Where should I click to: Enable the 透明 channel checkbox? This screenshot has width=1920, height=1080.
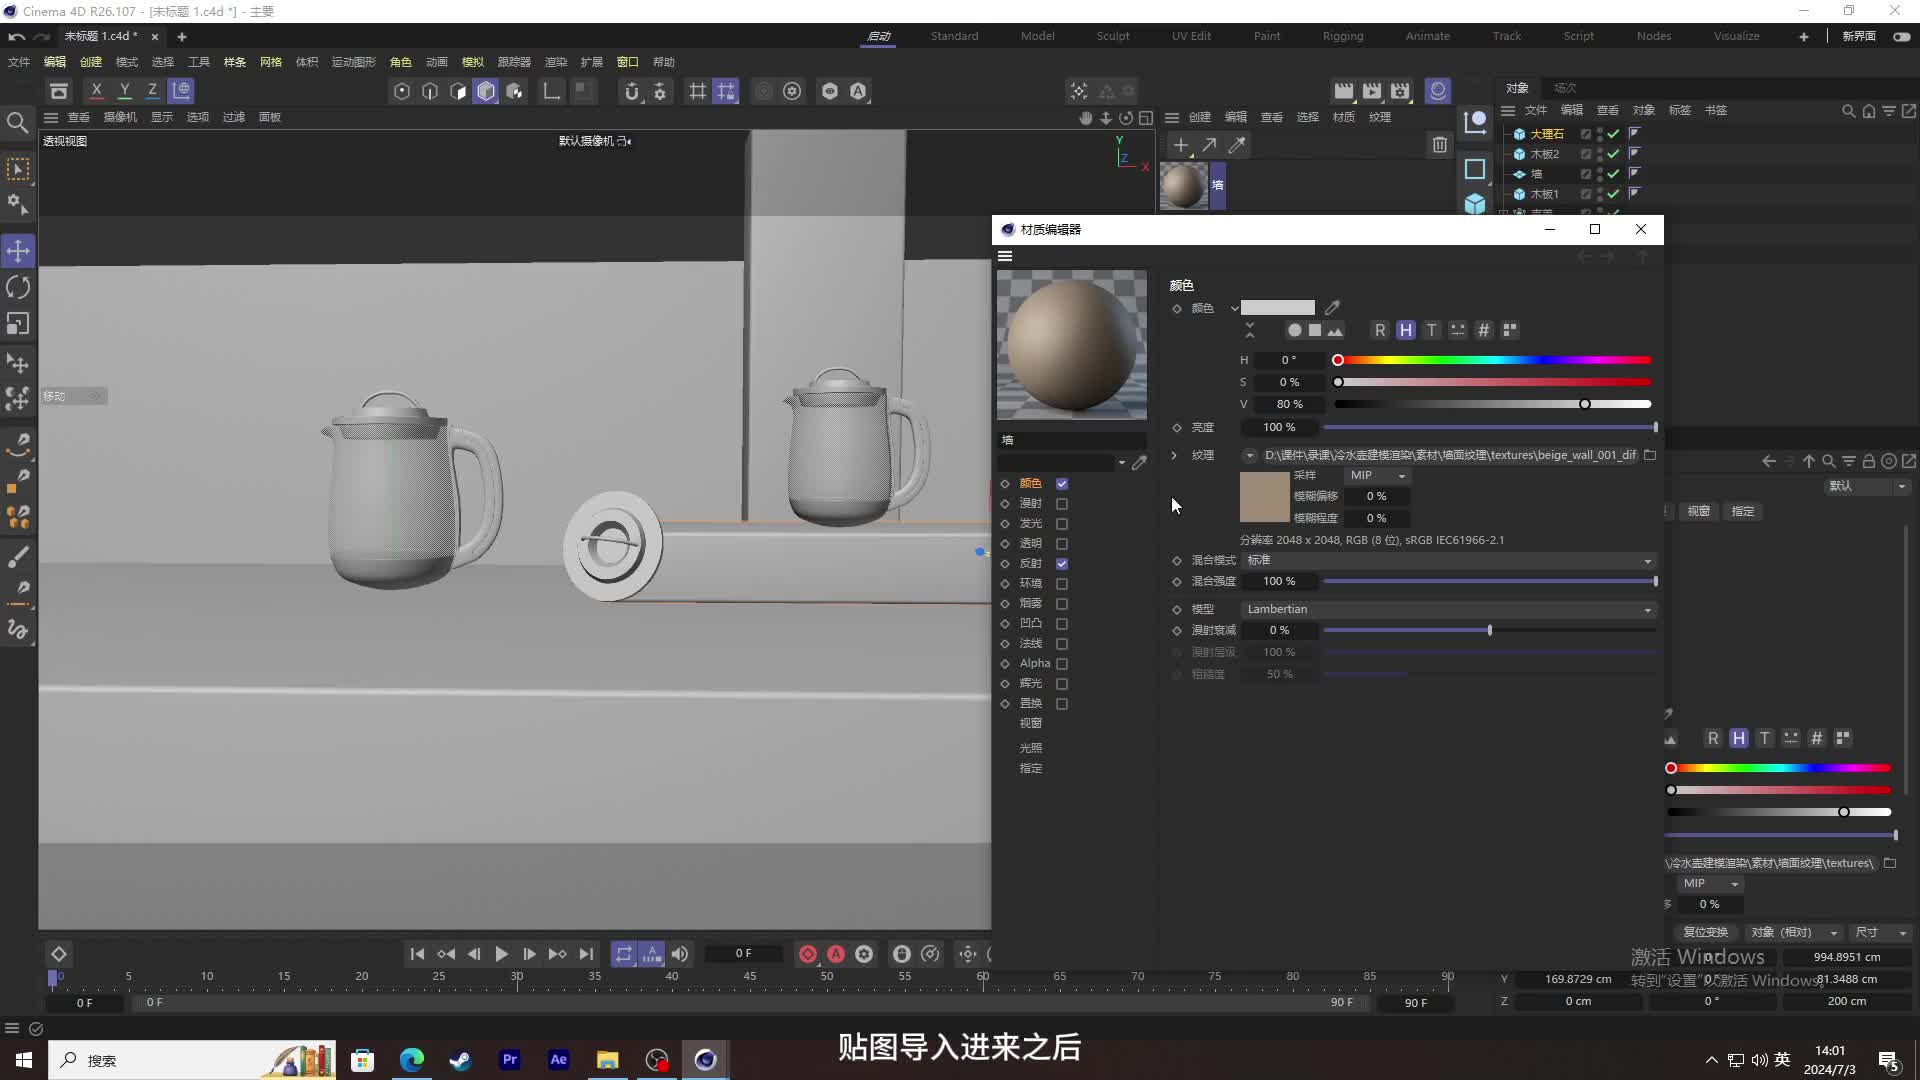point(1062,544)
